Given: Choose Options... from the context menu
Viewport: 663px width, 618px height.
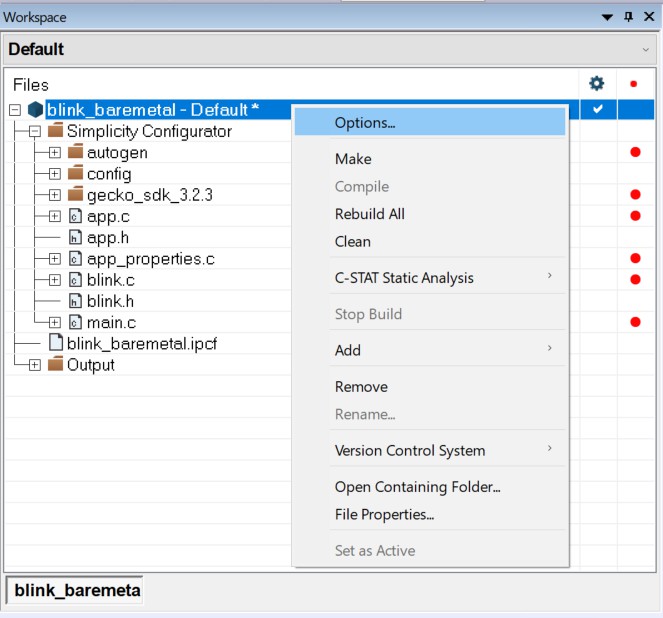Looking at the screenshot, I should (x=365, y=123).
